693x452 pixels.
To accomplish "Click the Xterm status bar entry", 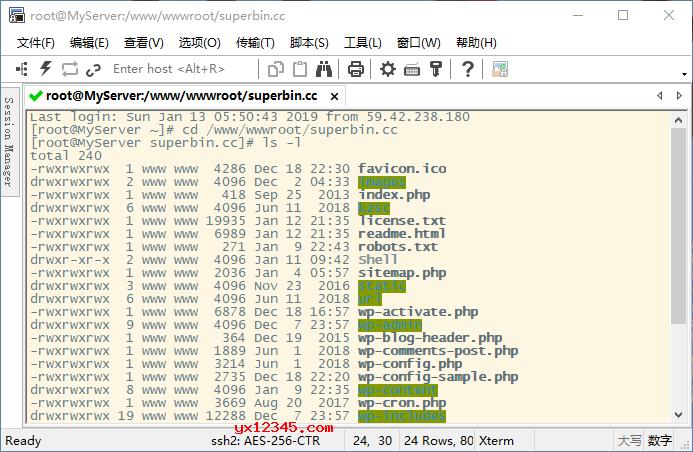I will tap(496, 441).
